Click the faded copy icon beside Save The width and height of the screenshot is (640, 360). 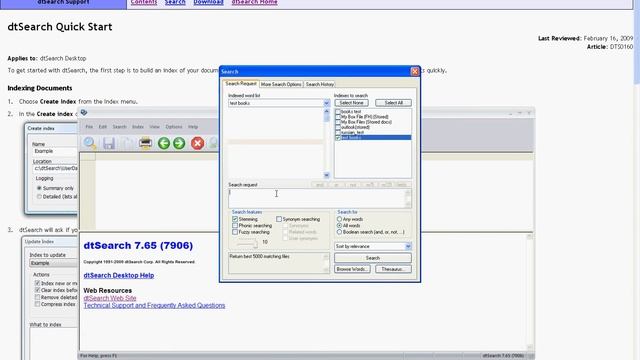point(128,143)
